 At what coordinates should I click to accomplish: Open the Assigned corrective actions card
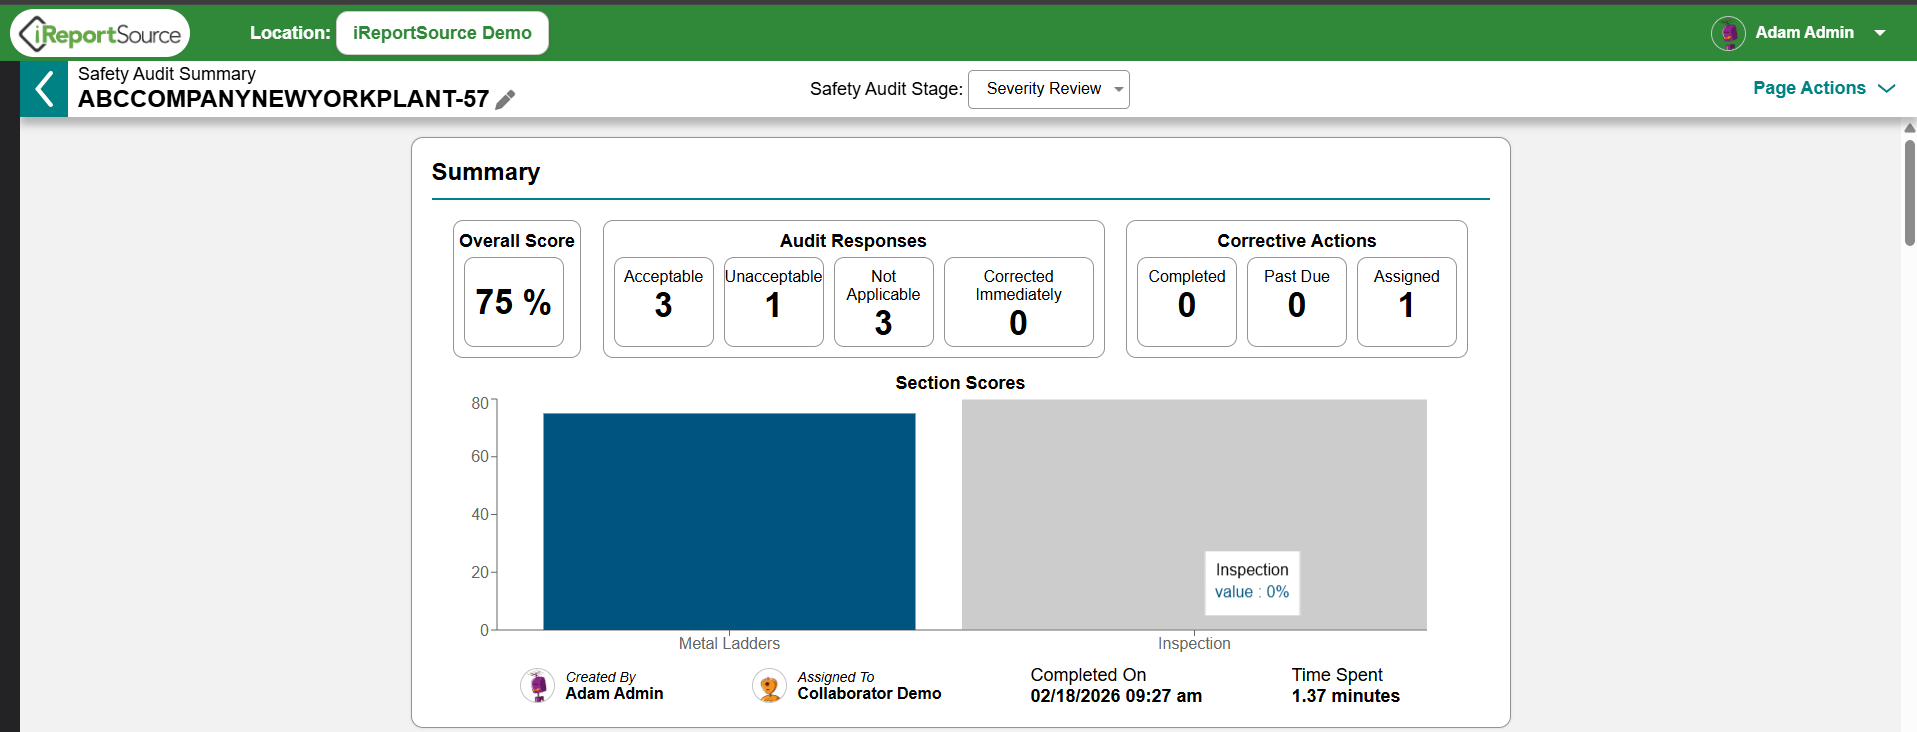pyautogui.click(x=1407, y=302)
